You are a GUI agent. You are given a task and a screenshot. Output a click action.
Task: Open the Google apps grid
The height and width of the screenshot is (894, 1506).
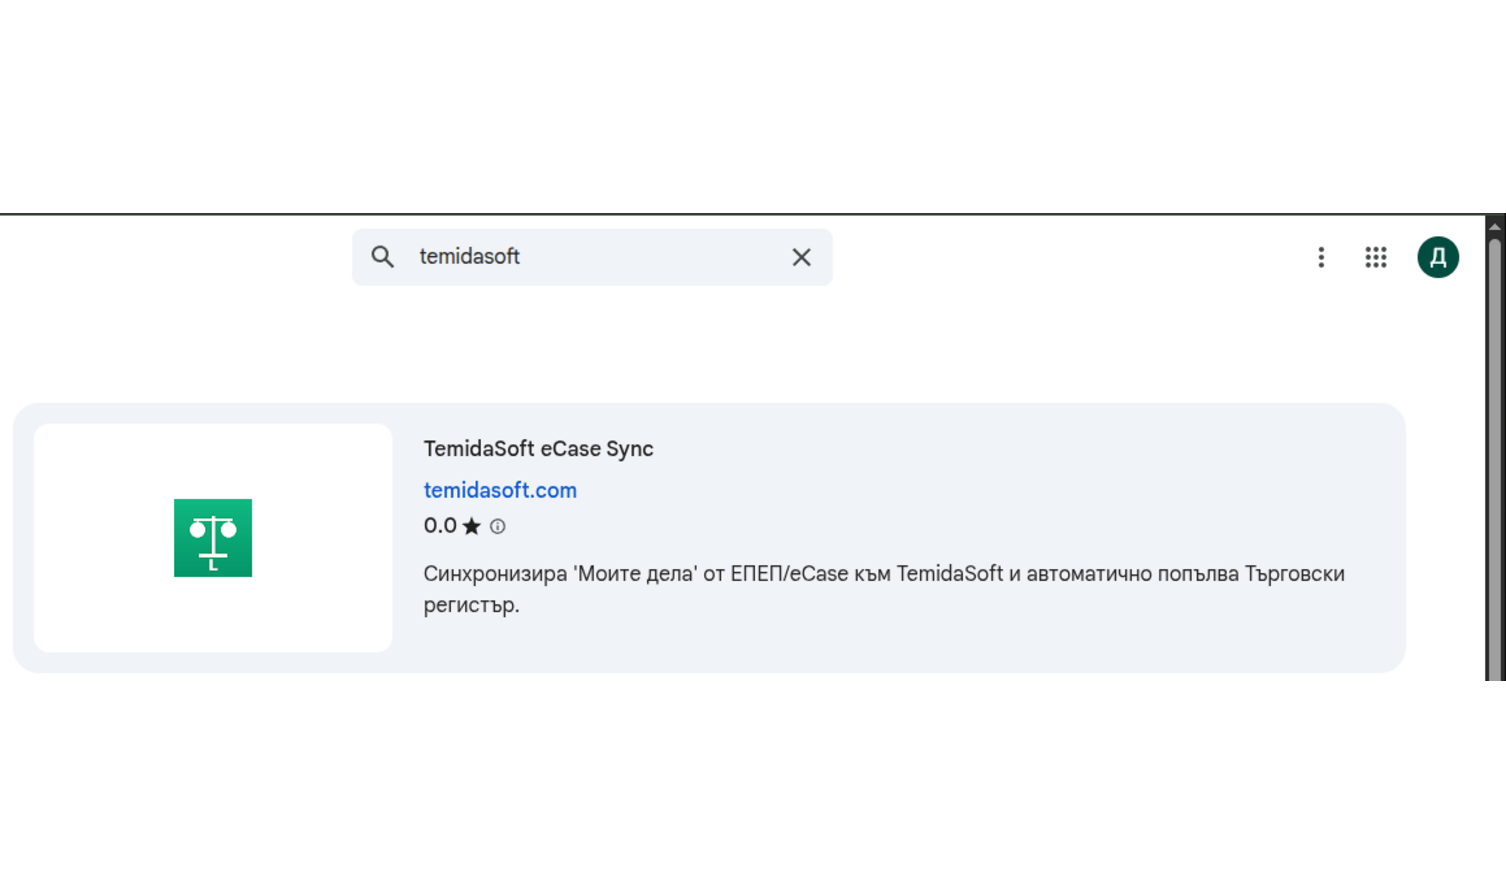click(x=1376, y=257)
